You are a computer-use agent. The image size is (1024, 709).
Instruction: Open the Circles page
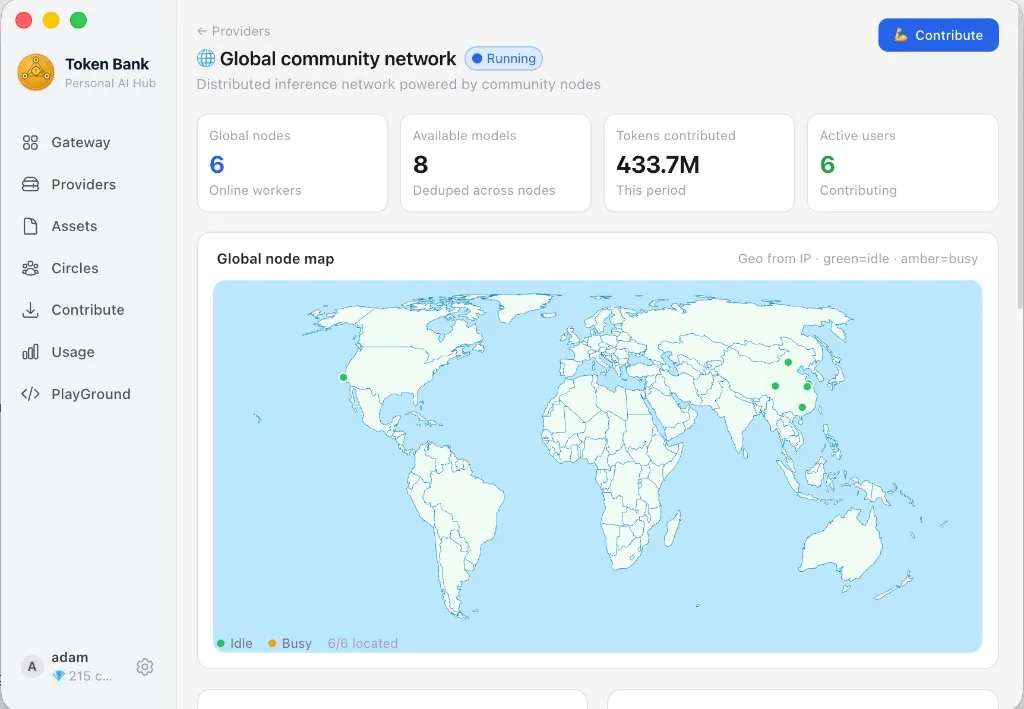[89, 268]
